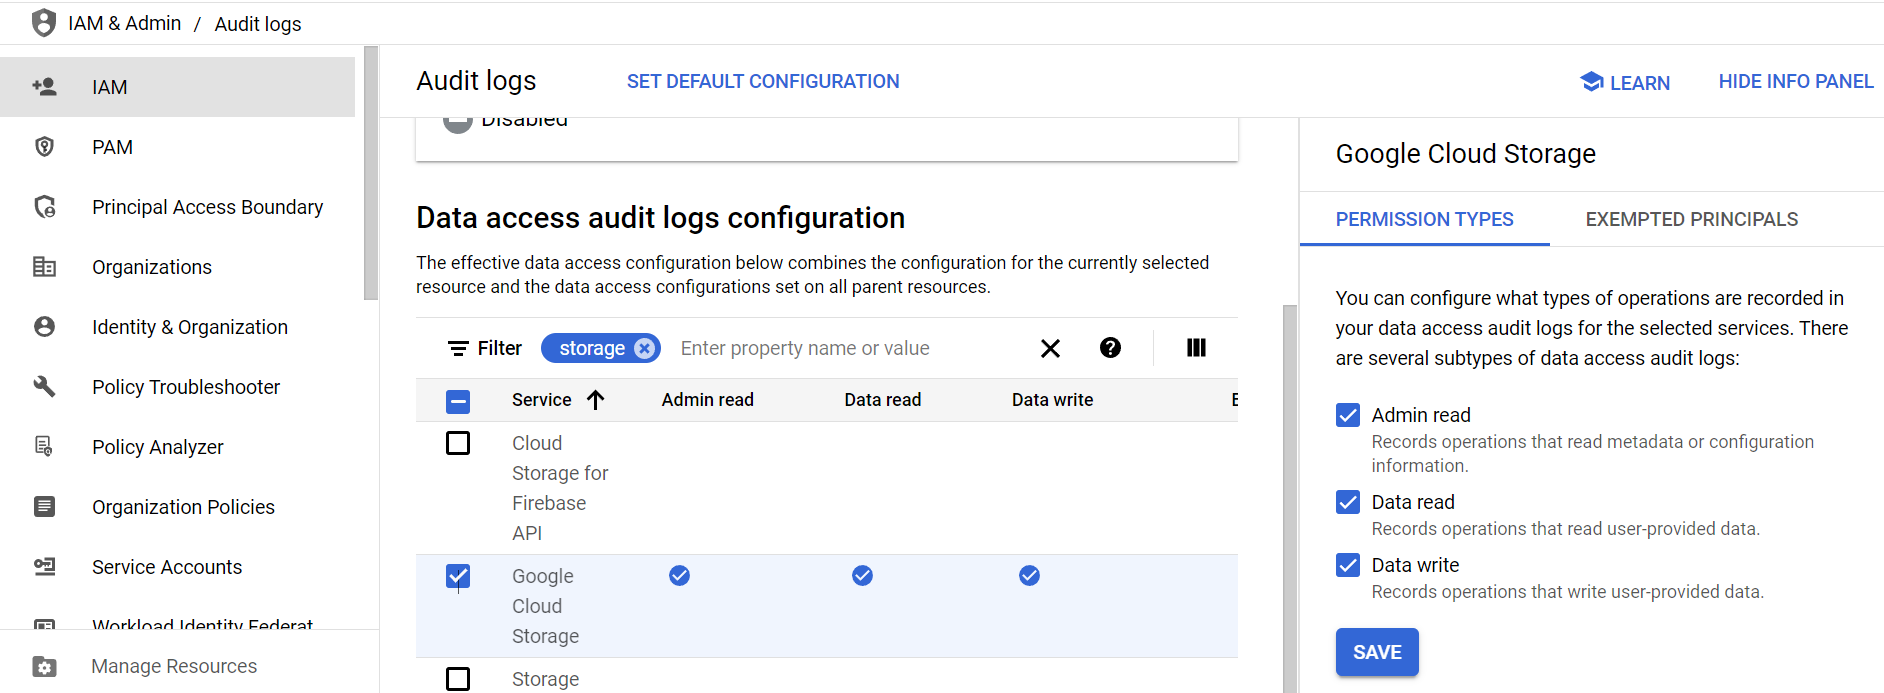Switch to the Exempted Principals tab
Viewport: 1884px width, 693px height.
click(1691, 219)
